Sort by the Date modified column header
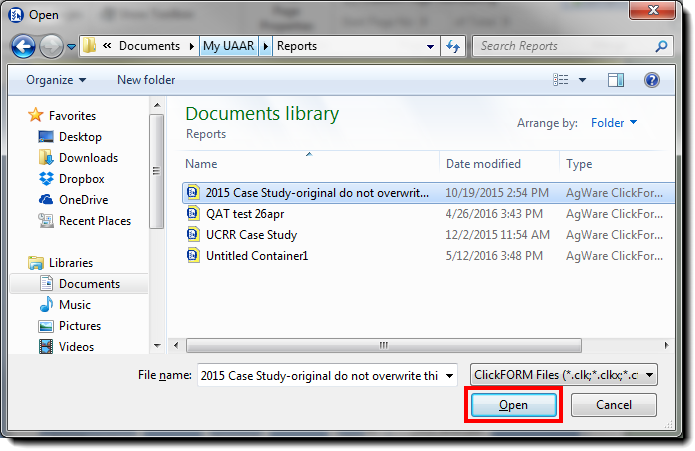The image size is (695, 451). (x=483, y=164)
